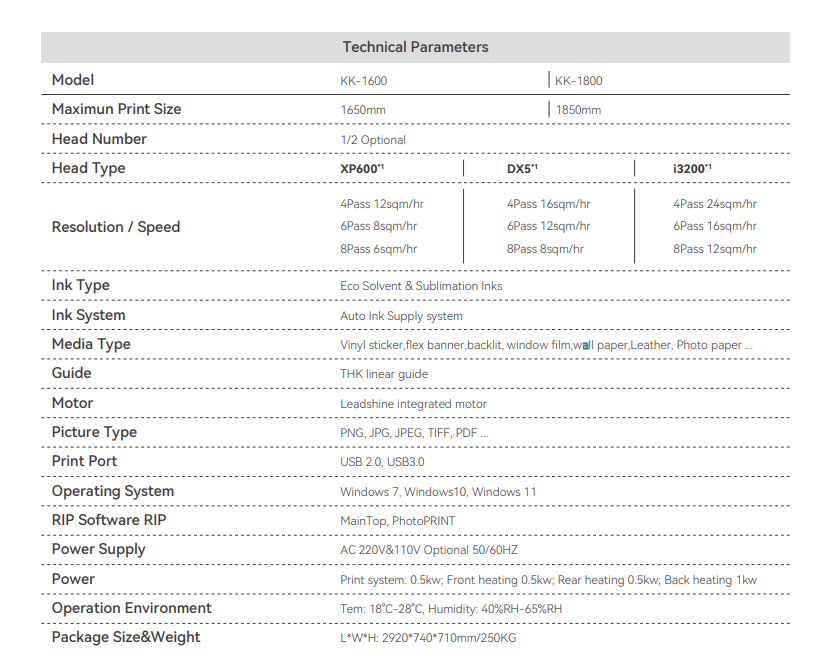Screen dimensions: 835x660
Task: Click the 1650mm print size value
Action: tap(363, 110)
